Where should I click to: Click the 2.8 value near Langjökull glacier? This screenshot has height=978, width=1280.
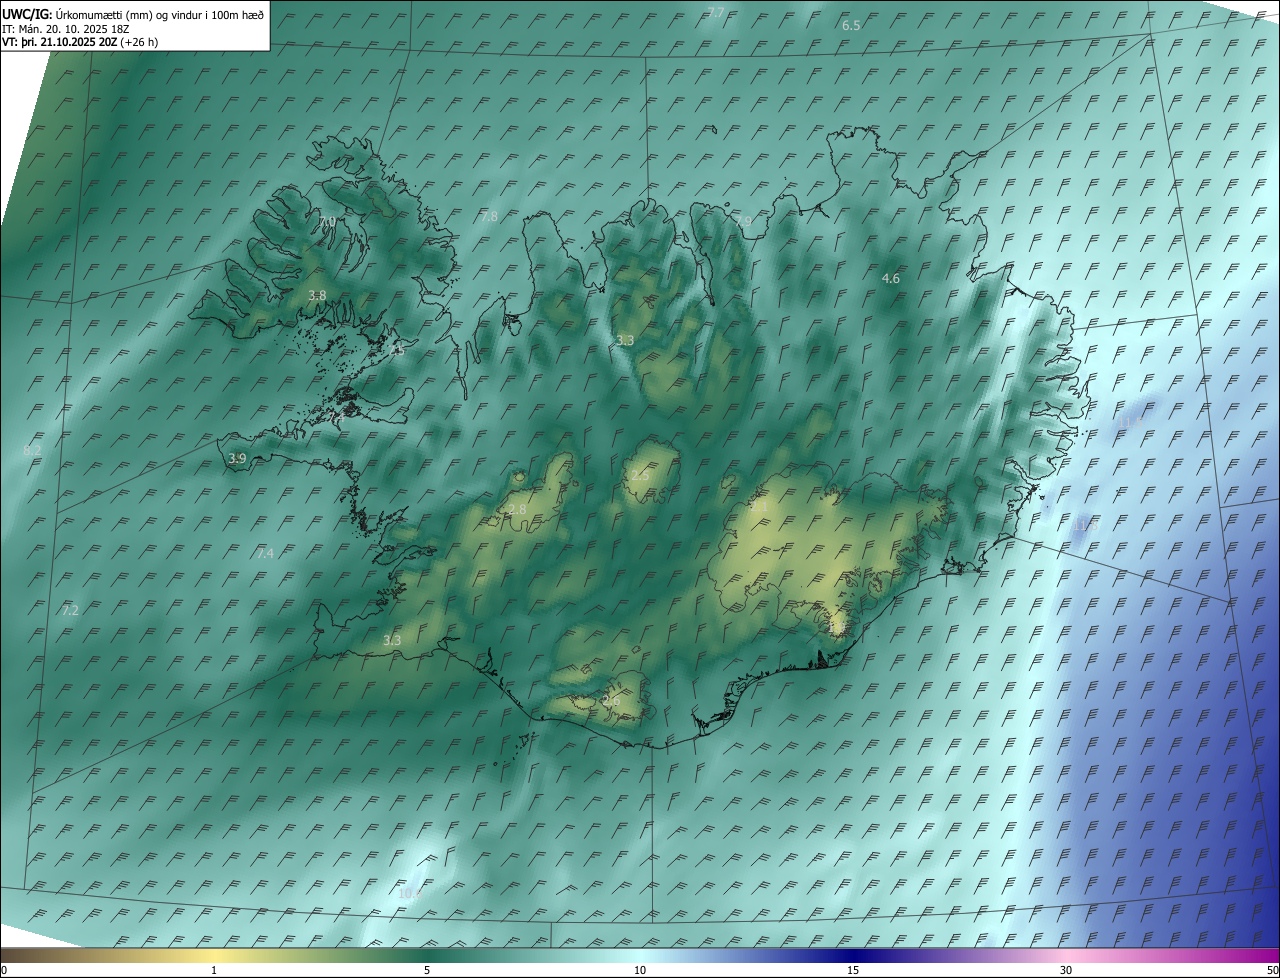tap(517, 510)
